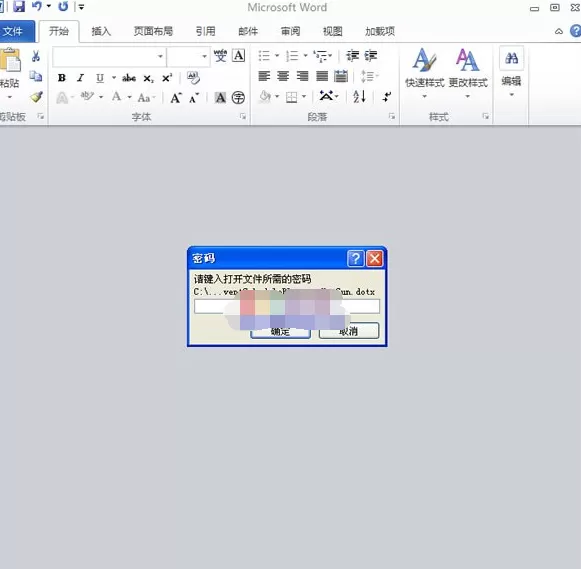
Task: Click the 取消 button in password dialog
Action: 349,331
